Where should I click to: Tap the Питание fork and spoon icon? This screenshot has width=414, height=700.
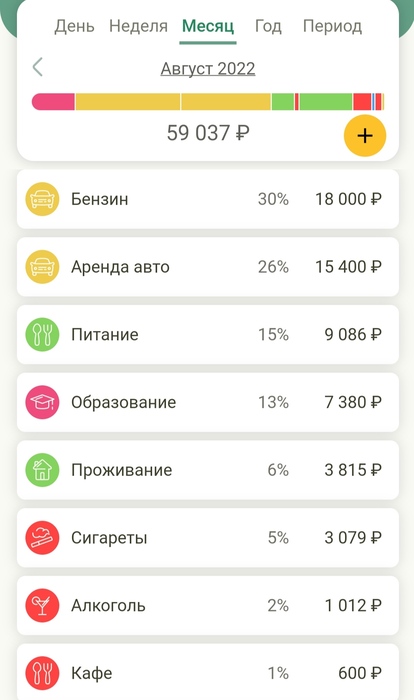tap(42, 335)
